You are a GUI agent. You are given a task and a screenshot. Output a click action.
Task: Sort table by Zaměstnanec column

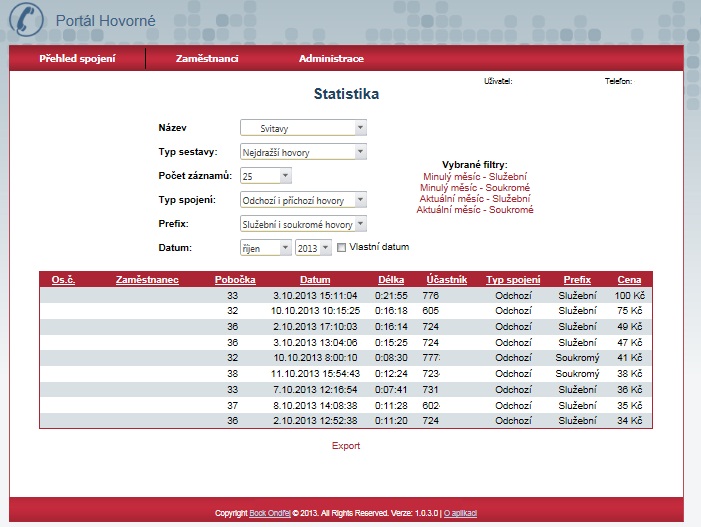147,280
